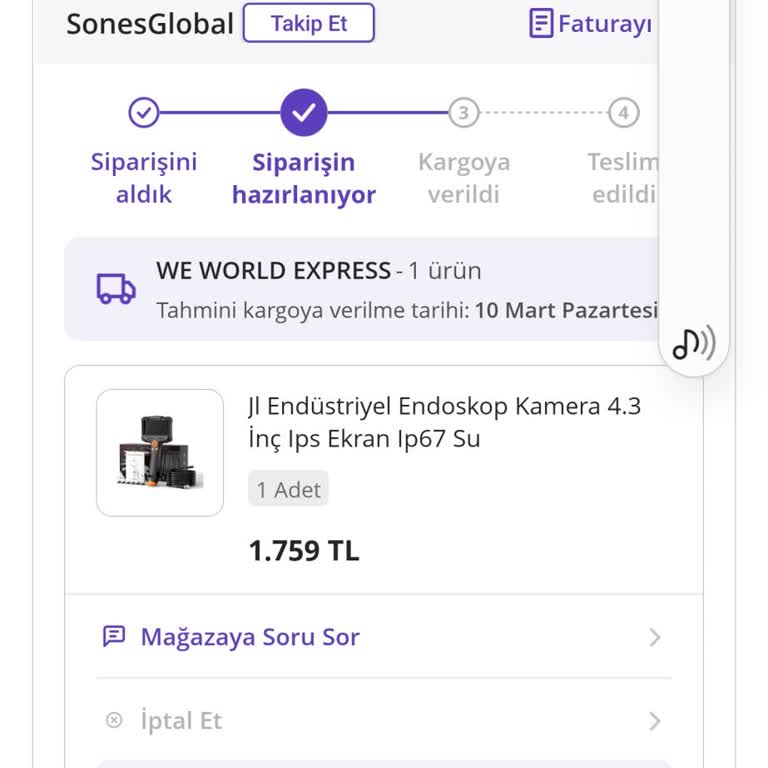Image resolution: width=768 pixels, height=768 pixels.
Task: Click the invoice document icon
Action: (541, 24)
